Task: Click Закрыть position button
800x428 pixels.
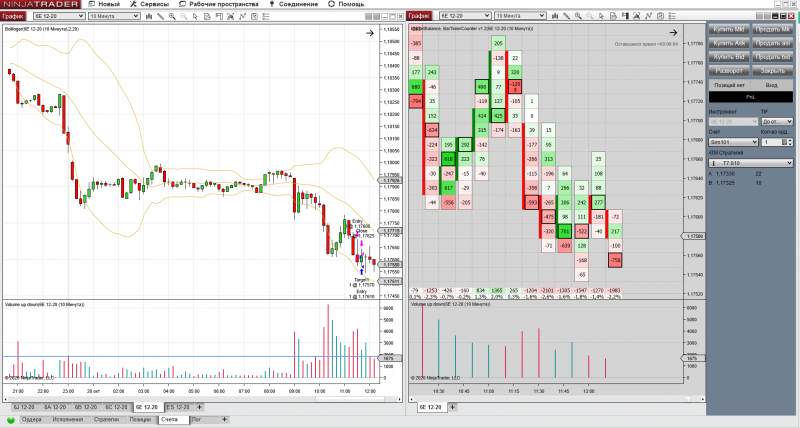Action: [772, 70]
